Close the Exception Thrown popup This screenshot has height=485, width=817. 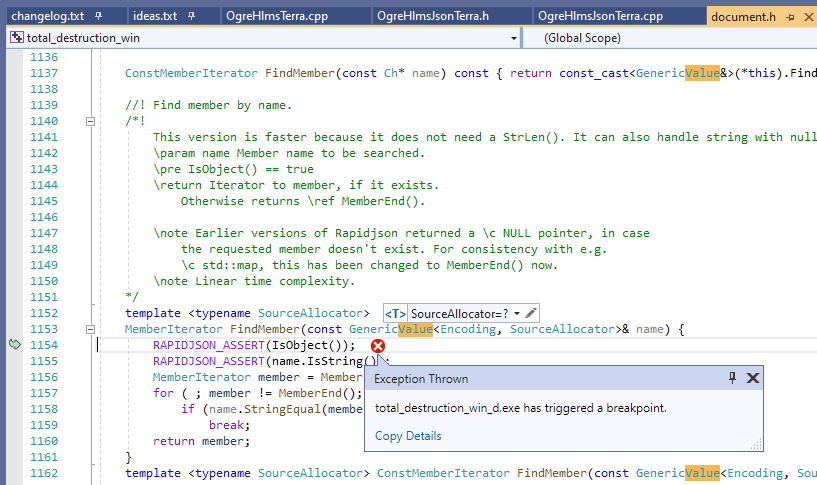click(x=752, y=378)
